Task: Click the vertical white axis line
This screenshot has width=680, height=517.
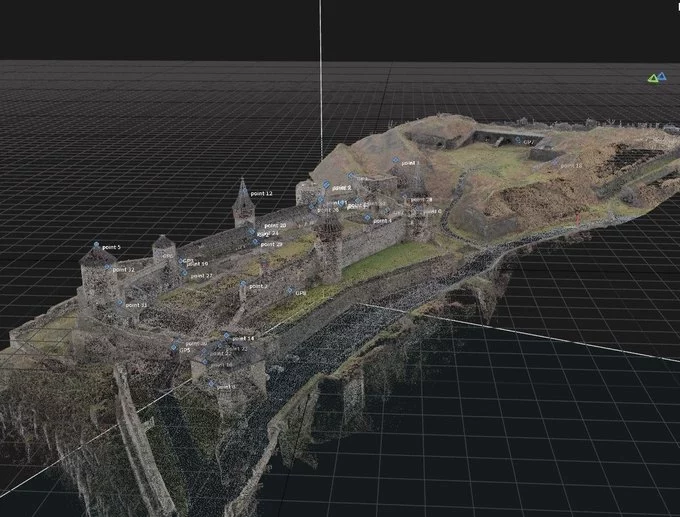Action: (x=321, y=80)
